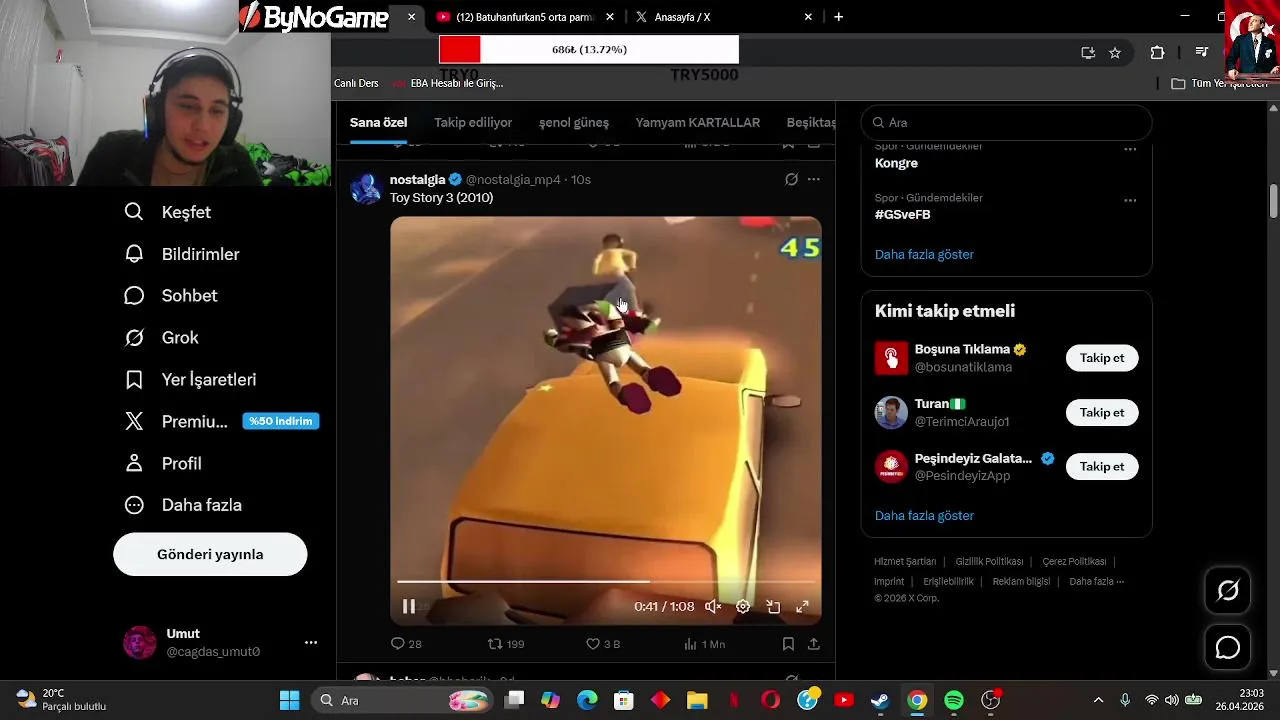Screen dimensions: 1280x720
Task: Click Gönderi yayınla button
Action: coord(210,554)
